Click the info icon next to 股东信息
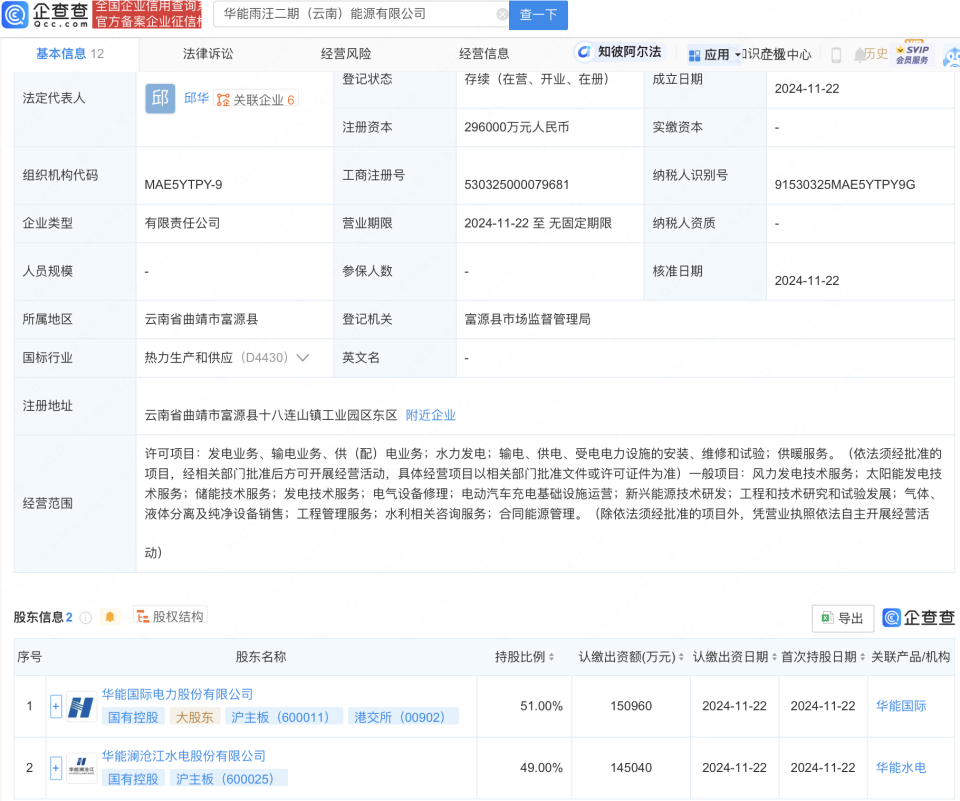The height and width of the screenshot is (801, 960). coord(86,618)
